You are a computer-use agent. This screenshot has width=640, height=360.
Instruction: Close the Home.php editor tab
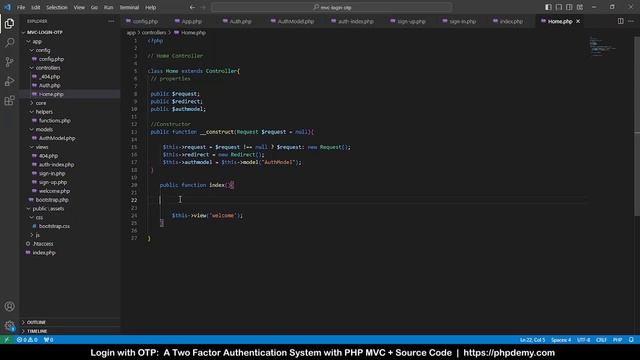(x=578, y=21)
